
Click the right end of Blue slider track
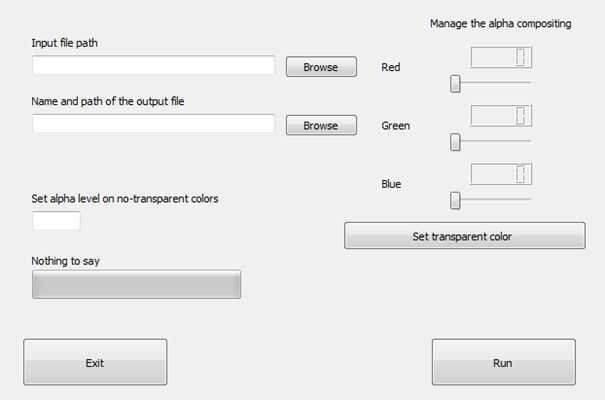coord(528,200)
